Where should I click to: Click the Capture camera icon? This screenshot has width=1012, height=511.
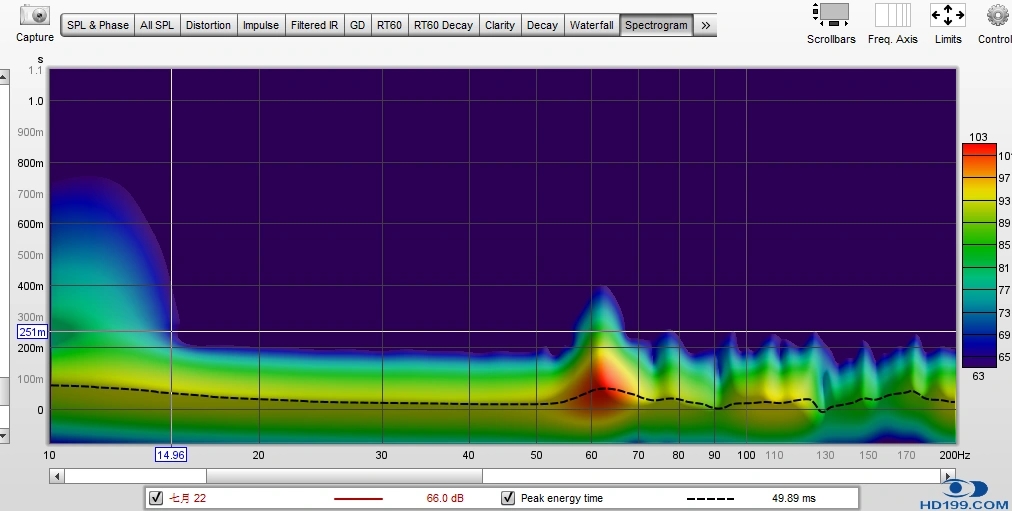pos(35,15)
